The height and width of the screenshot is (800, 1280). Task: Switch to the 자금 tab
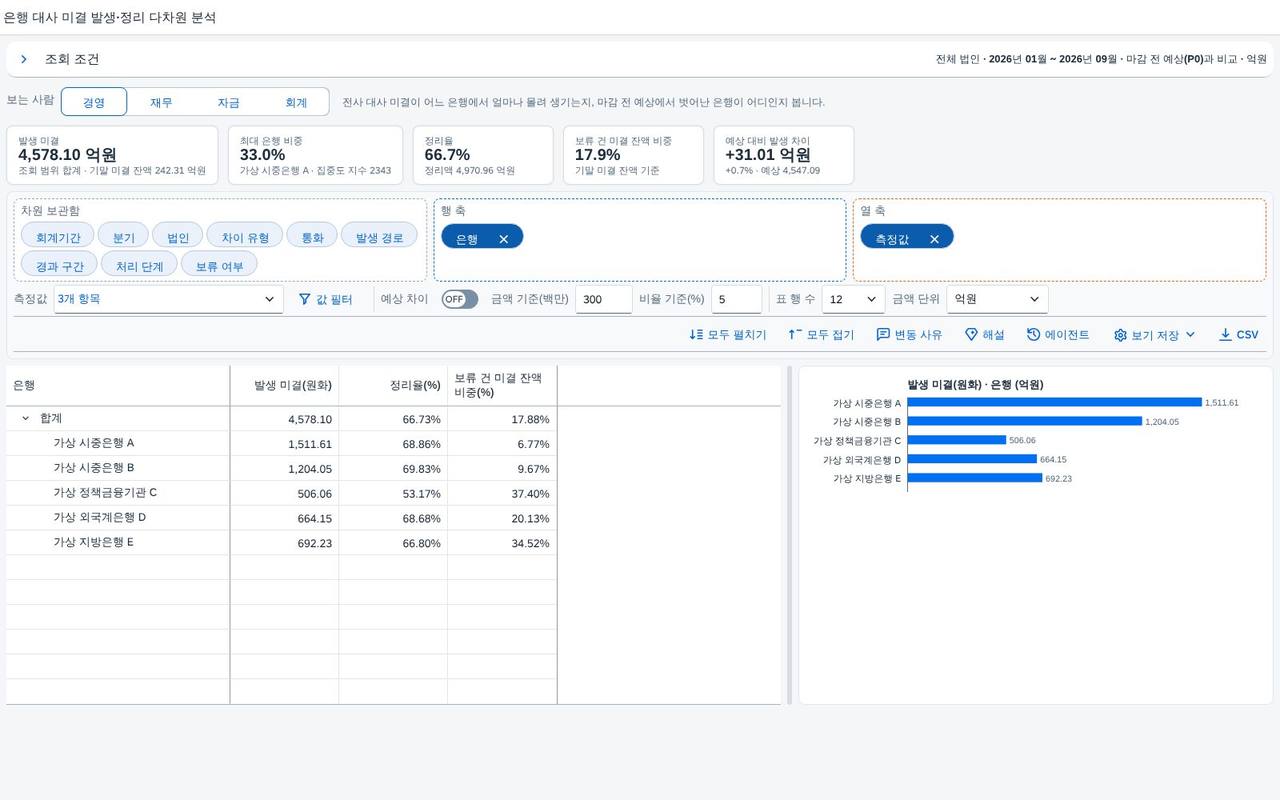(228, 102)
